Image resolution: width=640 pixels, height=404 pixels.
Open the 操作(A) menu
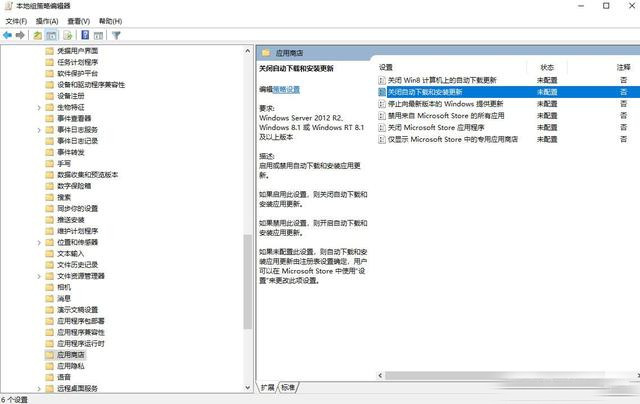(x=46, y=20)
